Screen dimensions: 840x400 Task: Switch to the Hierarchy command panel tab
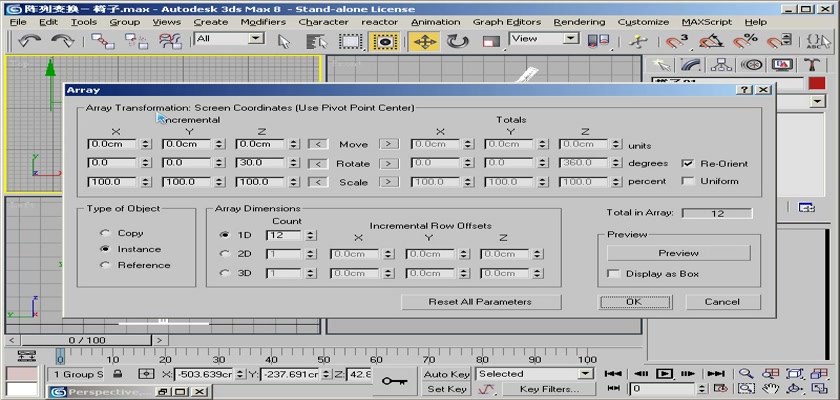coord(722,65)
